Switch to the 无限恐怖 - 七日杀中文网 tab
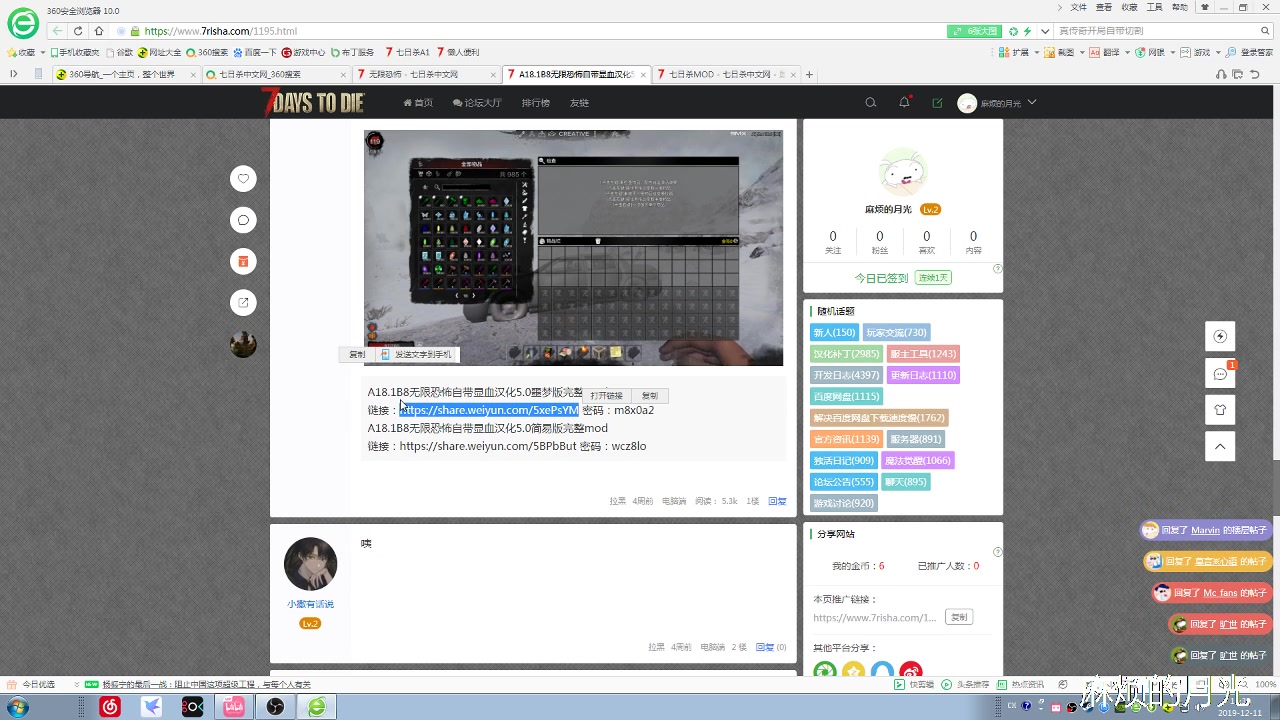The height and width of the screenshot is (720, 1280). tap(425, 74)
